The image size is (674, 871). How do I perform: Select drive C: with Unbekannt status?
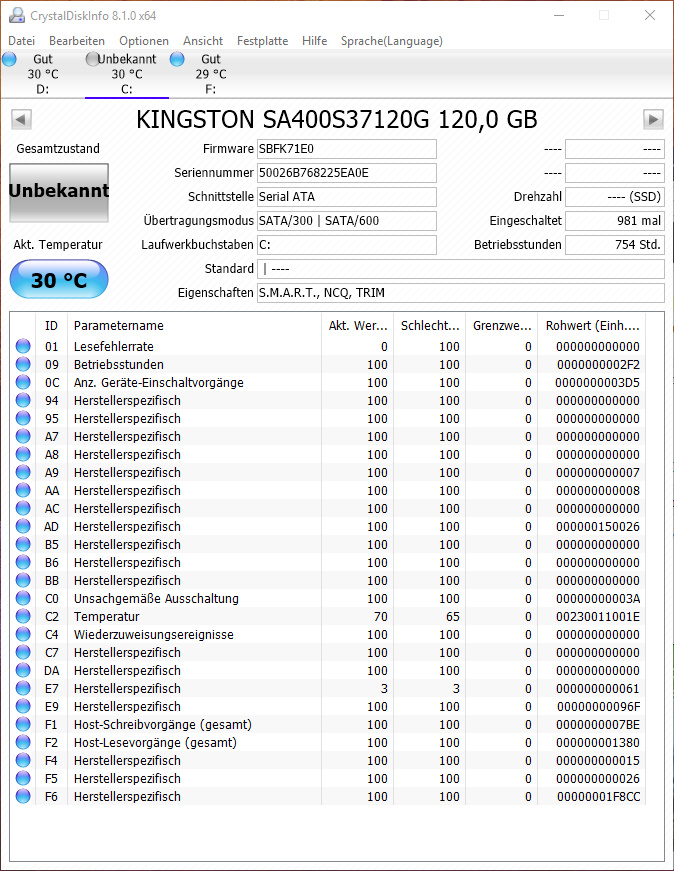127,74
